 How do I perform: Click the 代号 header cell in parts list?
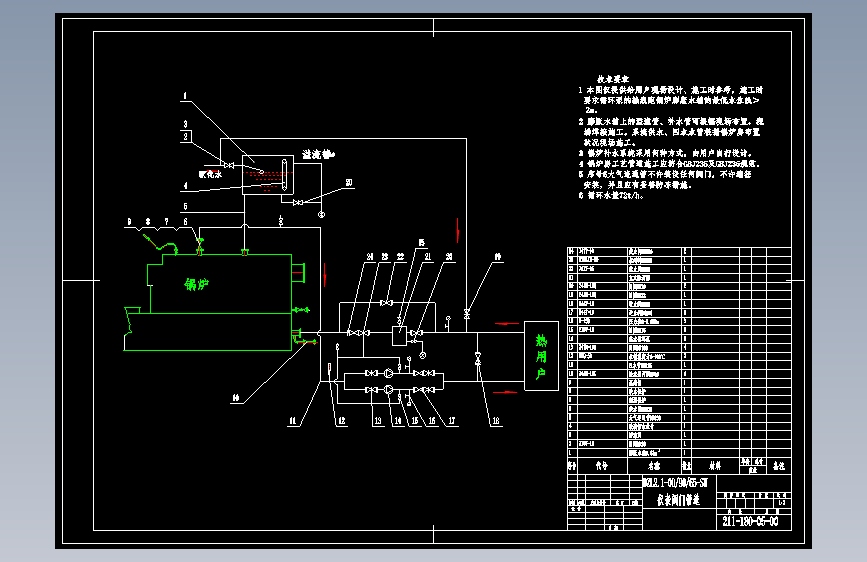coord(602,466)
